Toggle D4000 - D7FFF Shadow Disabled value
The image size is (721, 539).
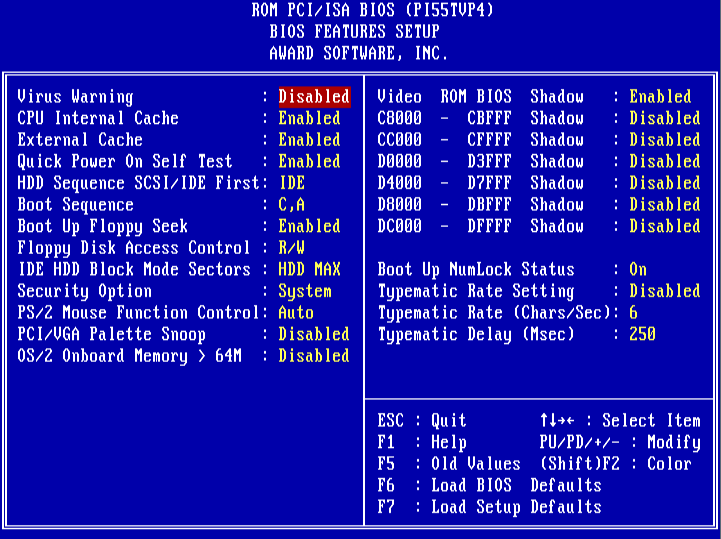click(x=665, y=183)
